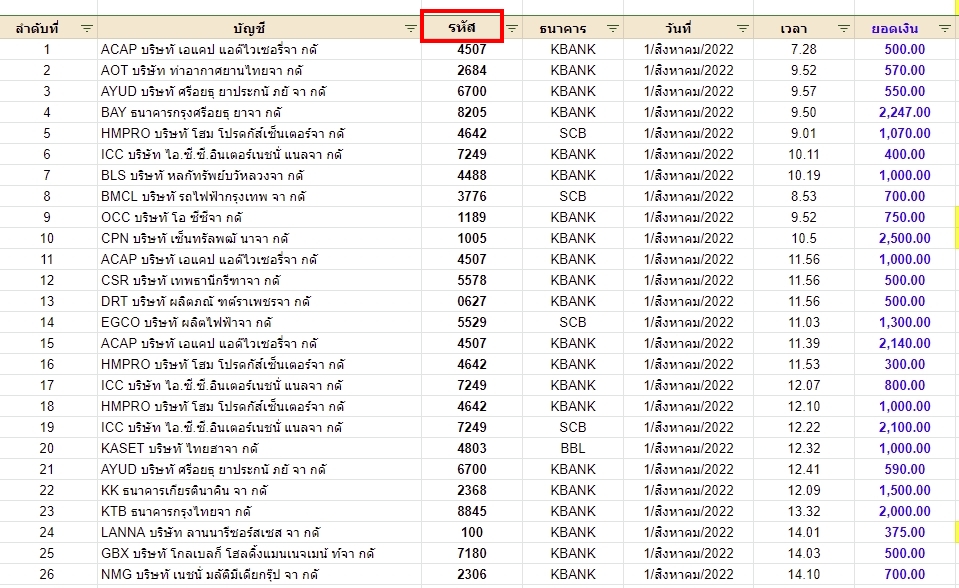Open the filter dropdown for เวลา column
This screenshot has width=959, height=588.
[x=844, y=28]
